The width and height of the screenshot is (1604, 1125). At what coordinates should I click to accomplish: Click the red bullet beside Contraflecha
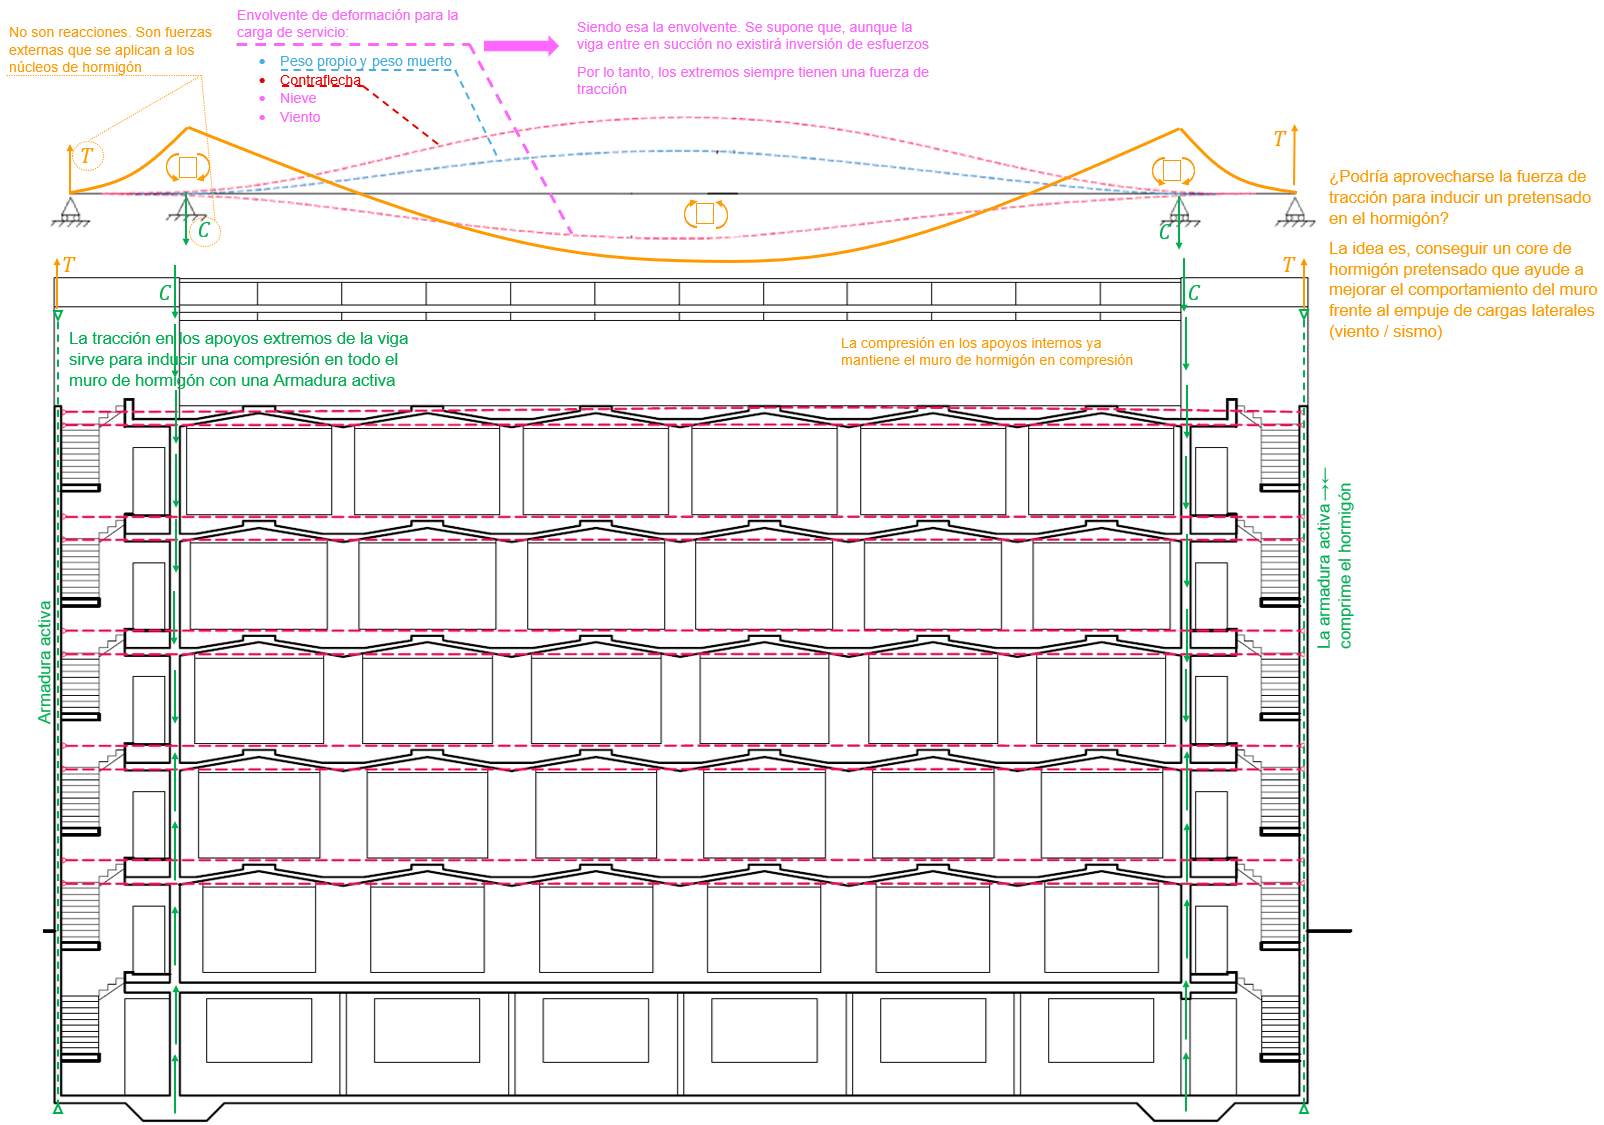click(262, 80)
